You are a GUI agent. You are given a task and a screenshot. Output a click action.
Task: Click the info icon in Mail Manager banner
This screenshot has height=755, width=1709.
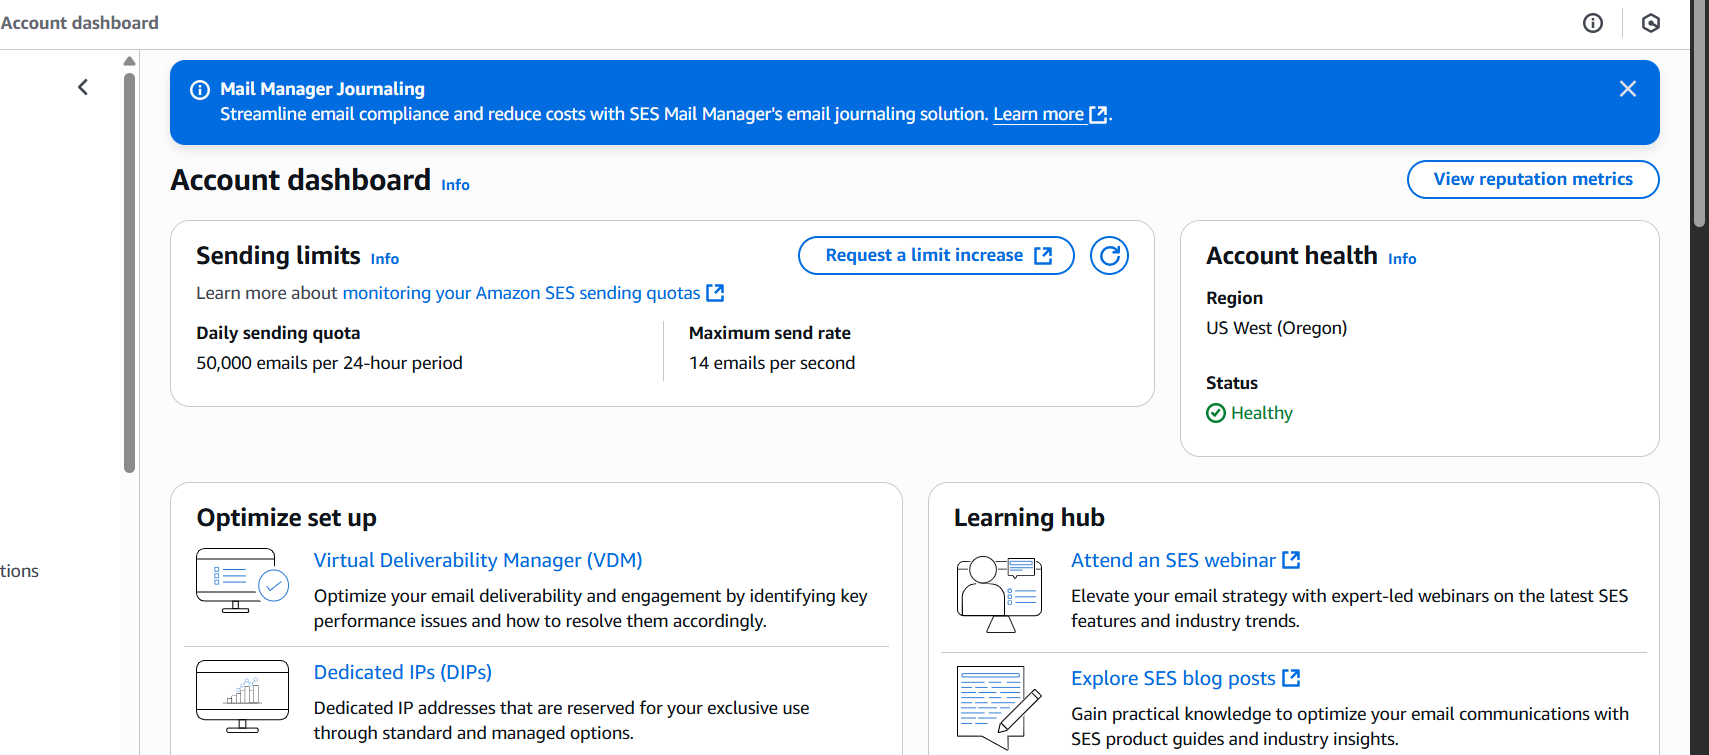(x=200, y=90)
